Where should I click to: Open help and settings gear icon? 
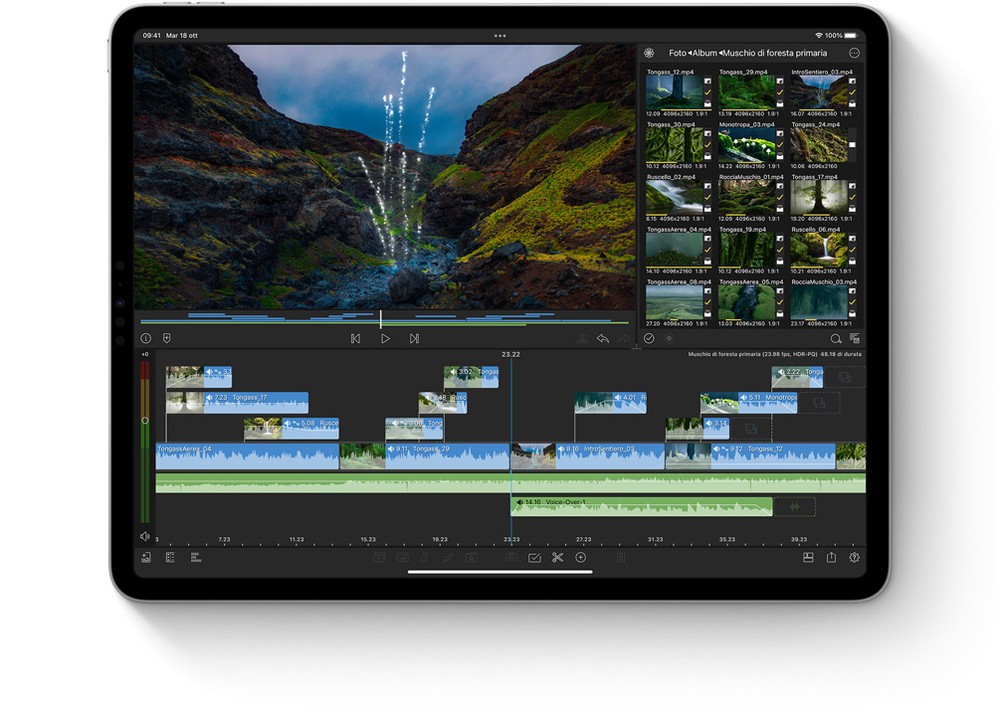pos(854,558)
